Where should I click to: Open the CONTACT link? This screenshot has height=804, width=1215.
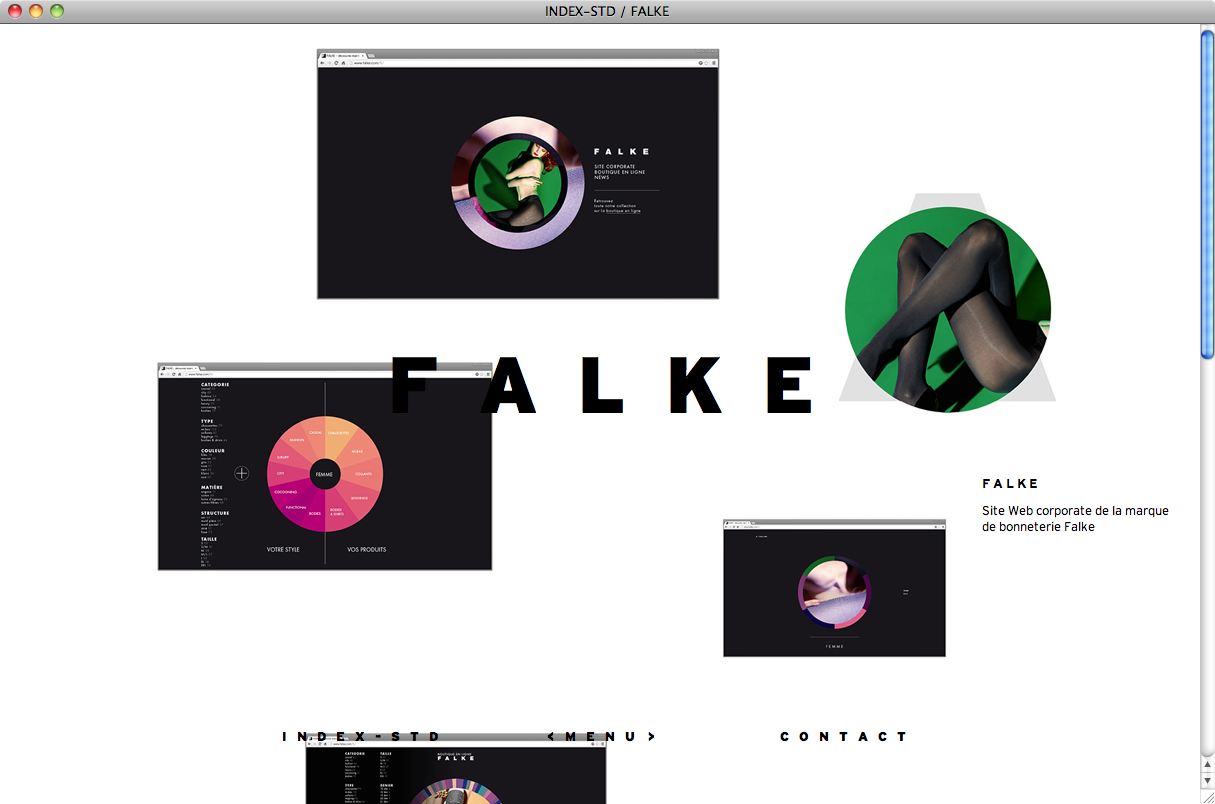pos(843,737)
